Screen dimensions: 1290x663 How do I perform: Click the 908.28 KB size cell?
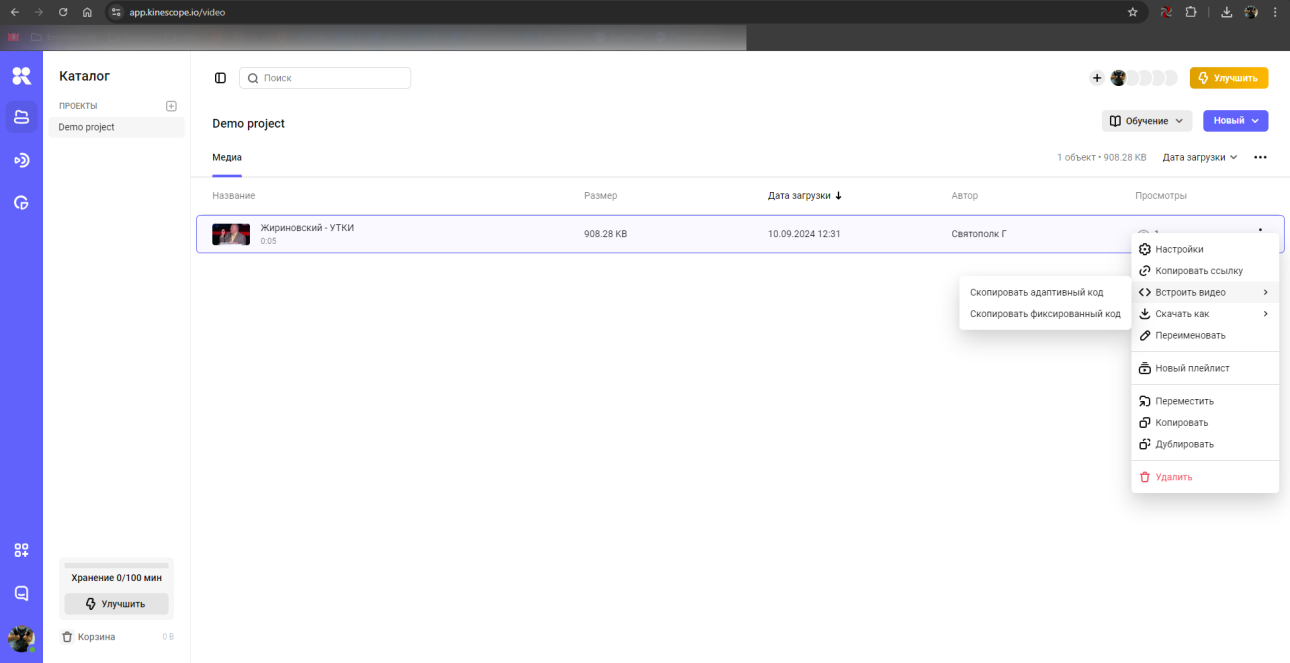[x=606, y=234]
